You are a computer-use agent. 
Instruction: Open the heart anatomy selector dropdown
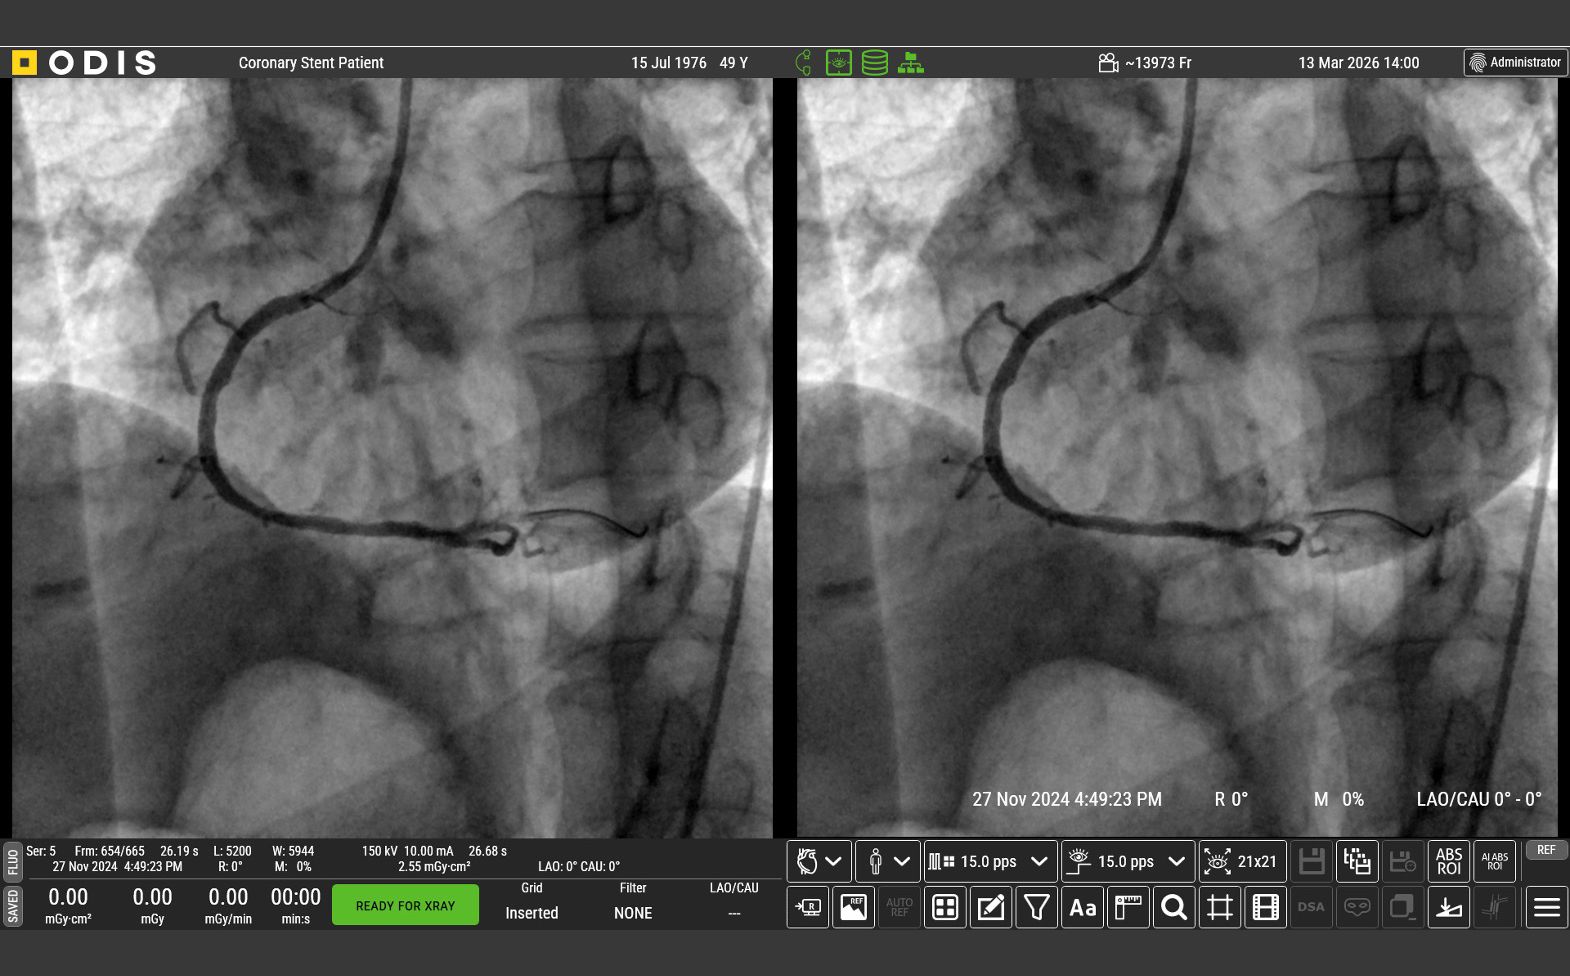[x=819, y=861]
